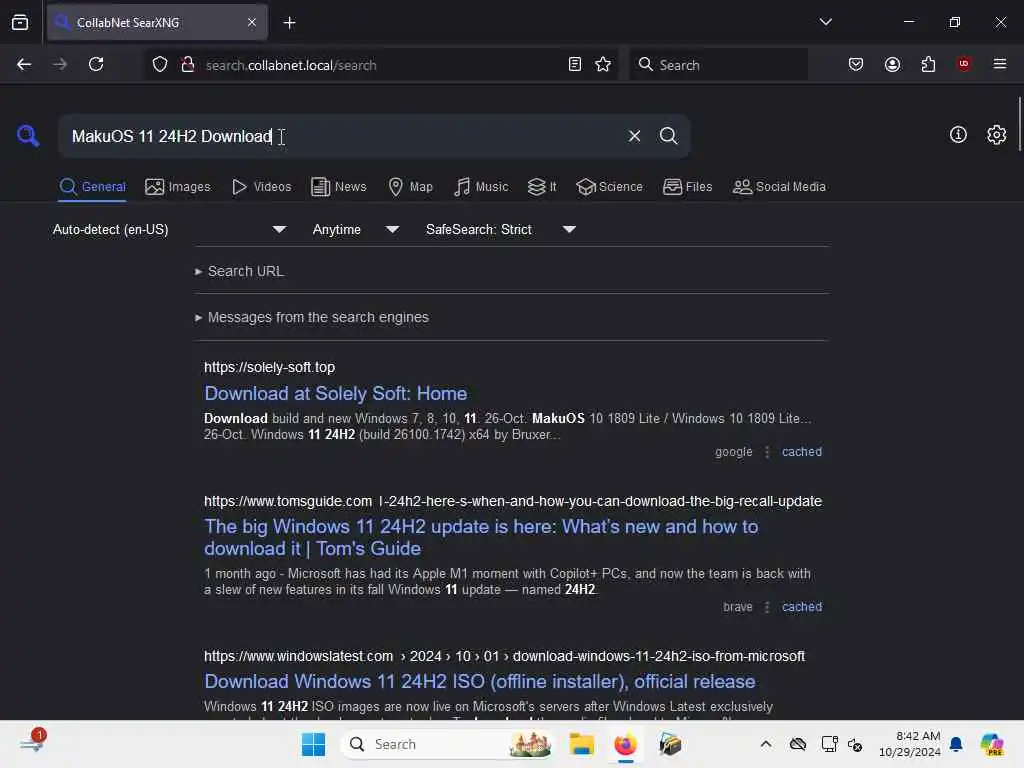1024x768 pixels.
Task: Open the extensions puzzle icon
Action: pos(928,64)
